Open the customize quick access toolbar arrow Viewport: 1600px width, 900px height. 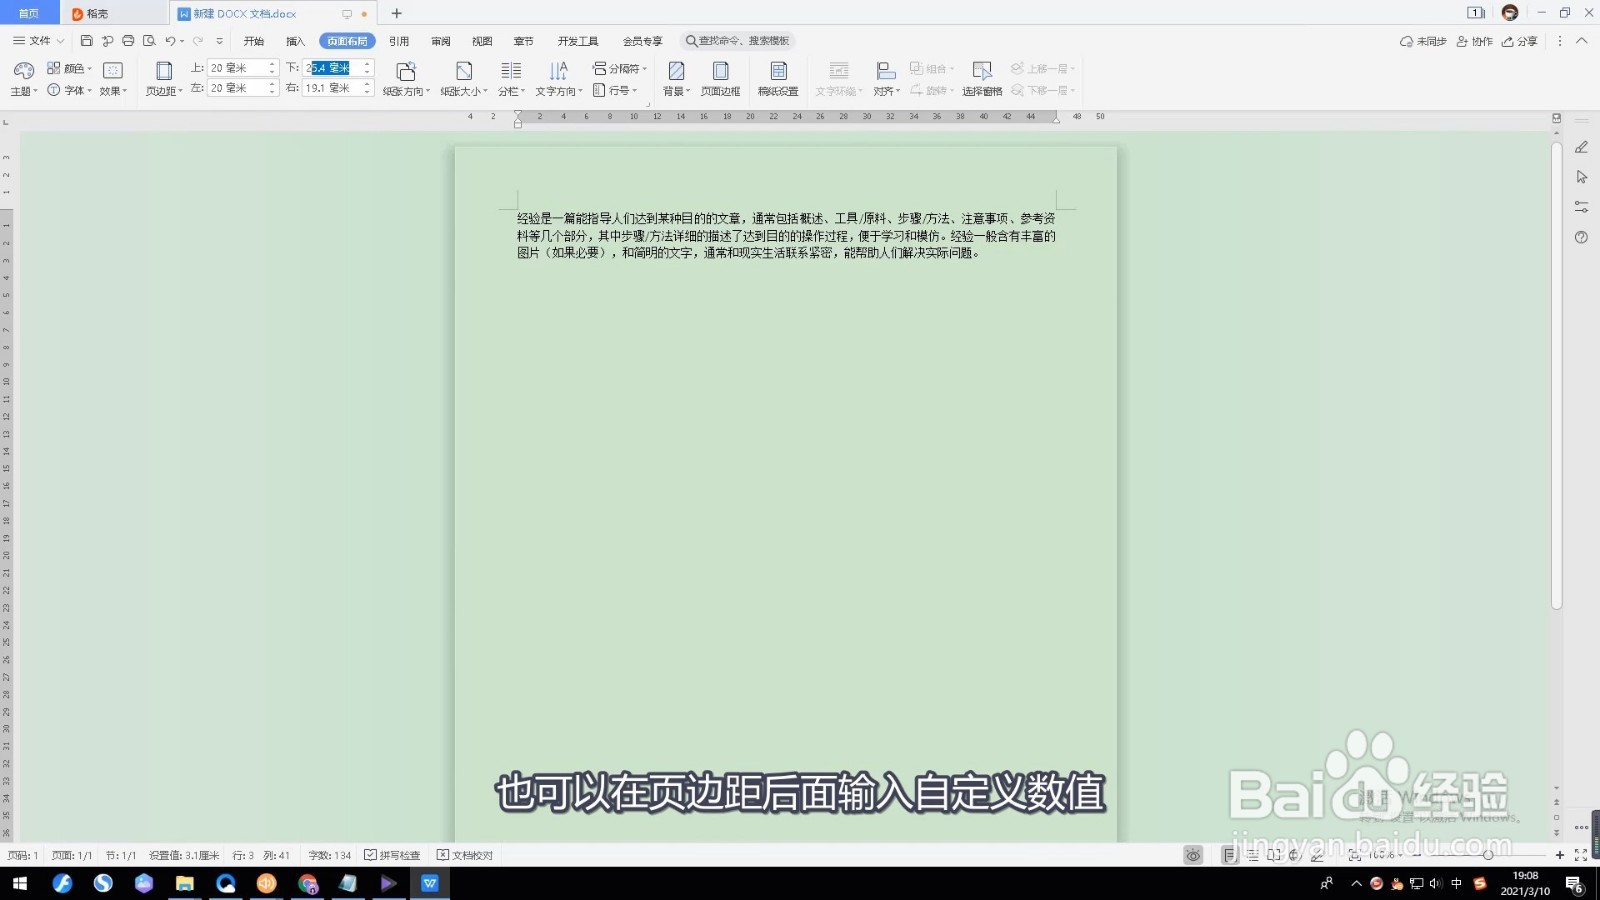(219, 41)
